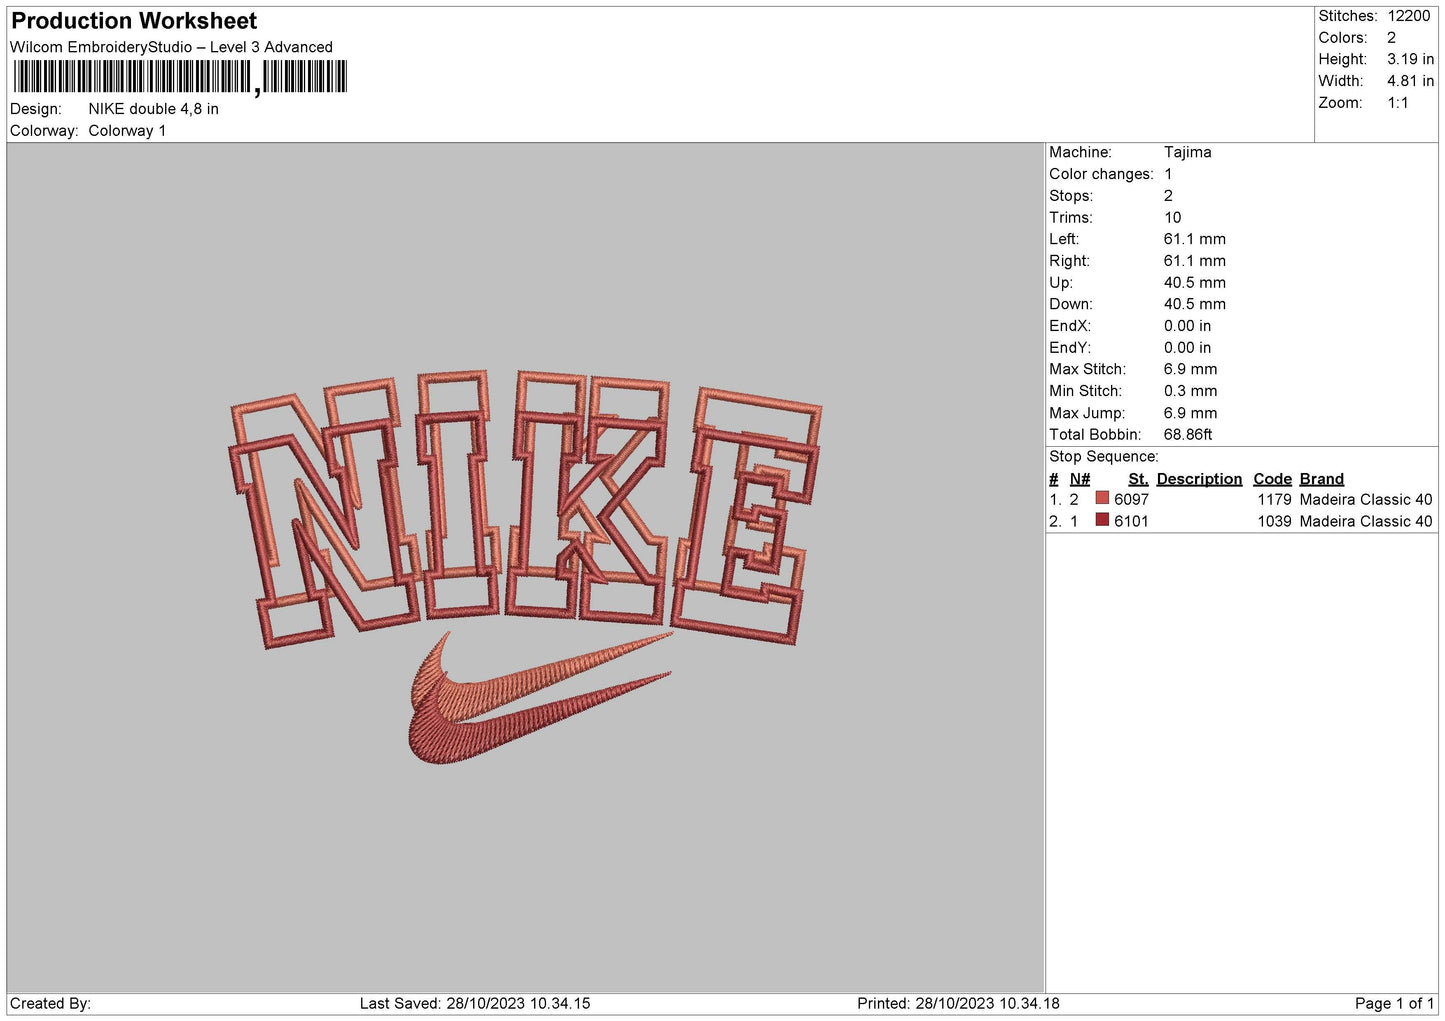Click the EndX value 0.00 in
The image size is (1445, 1021).
click(x=1187, y=326)
